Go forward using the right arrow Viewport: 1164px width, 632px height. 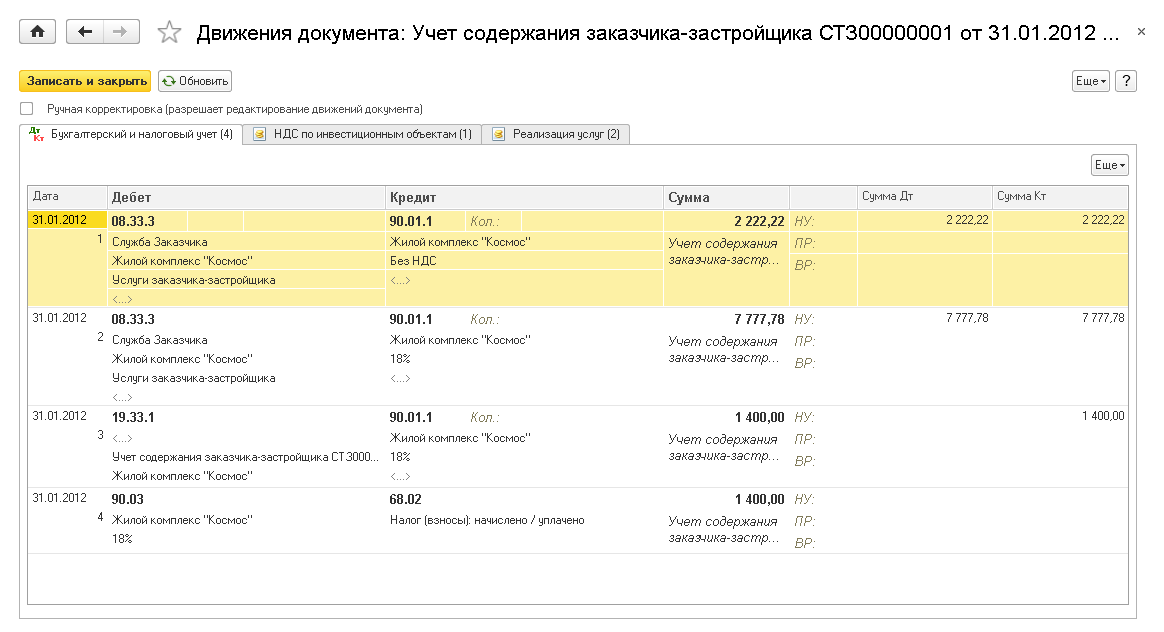click(120, 32)
